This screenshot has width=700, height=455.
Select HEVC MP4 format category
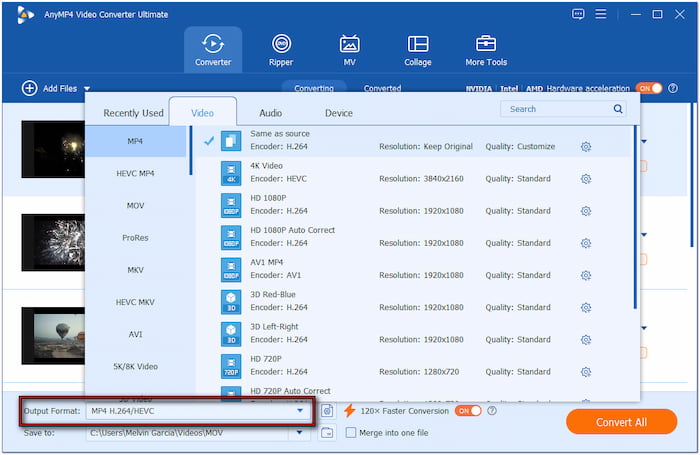(x=135, y=173)
